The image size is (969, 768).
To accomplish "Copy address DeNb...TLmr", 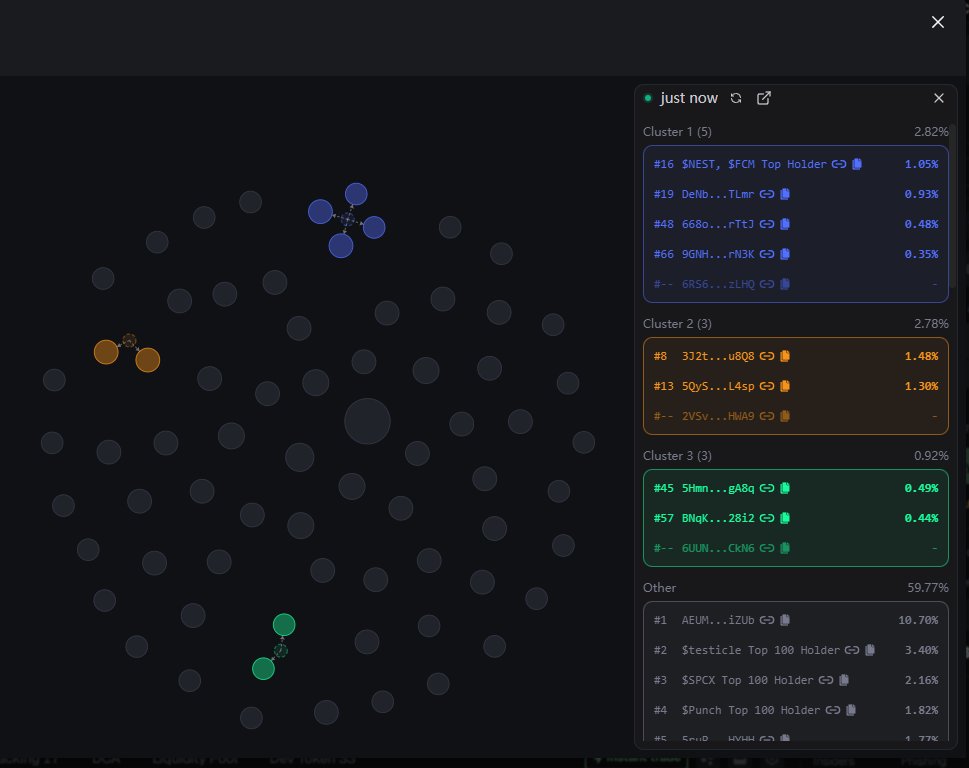I will coord(785,194).
